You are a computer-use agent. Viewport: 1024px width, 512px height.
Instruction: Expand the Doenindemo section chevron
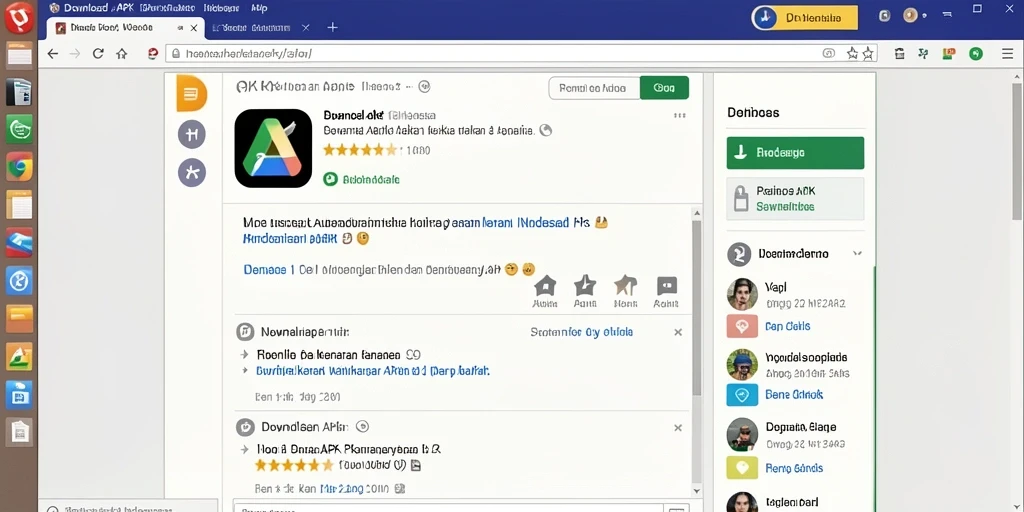[x=857, y=253]
